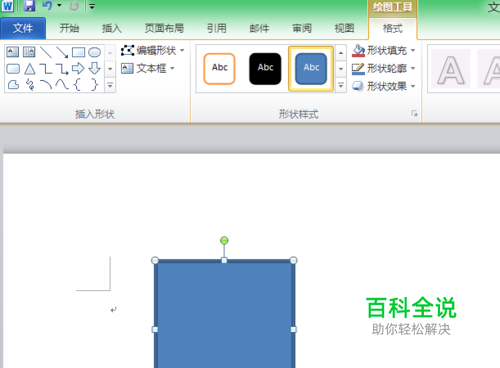Select the rectangle shape tool
This screenshot has width=500, height=368.
(79, 52)
